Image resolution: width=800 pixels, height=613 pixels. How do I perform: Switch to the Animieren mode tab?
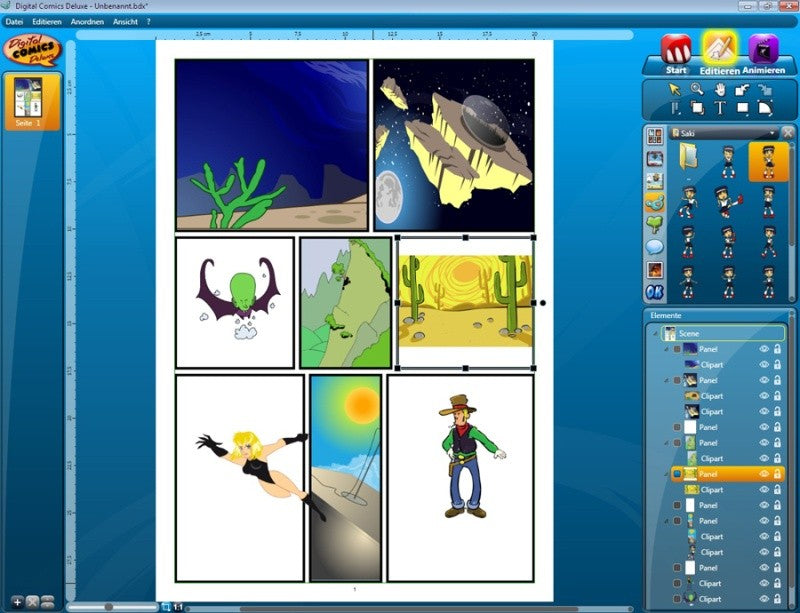763,55
